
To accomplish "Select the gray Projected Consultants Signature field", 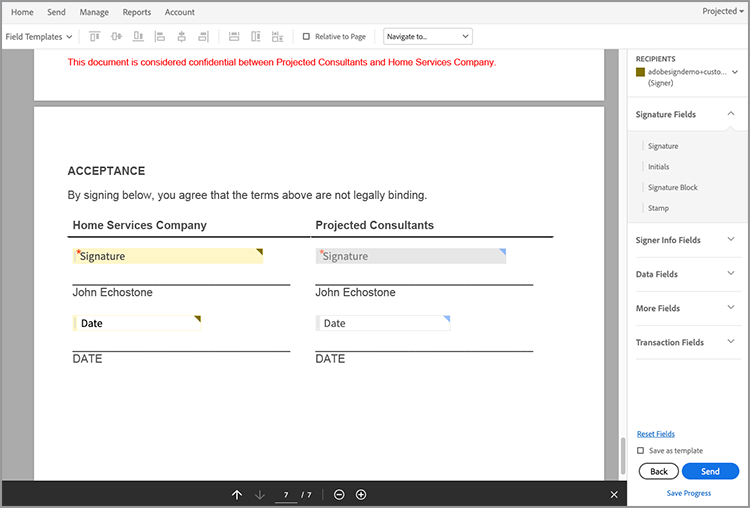I will pos(411,256).
